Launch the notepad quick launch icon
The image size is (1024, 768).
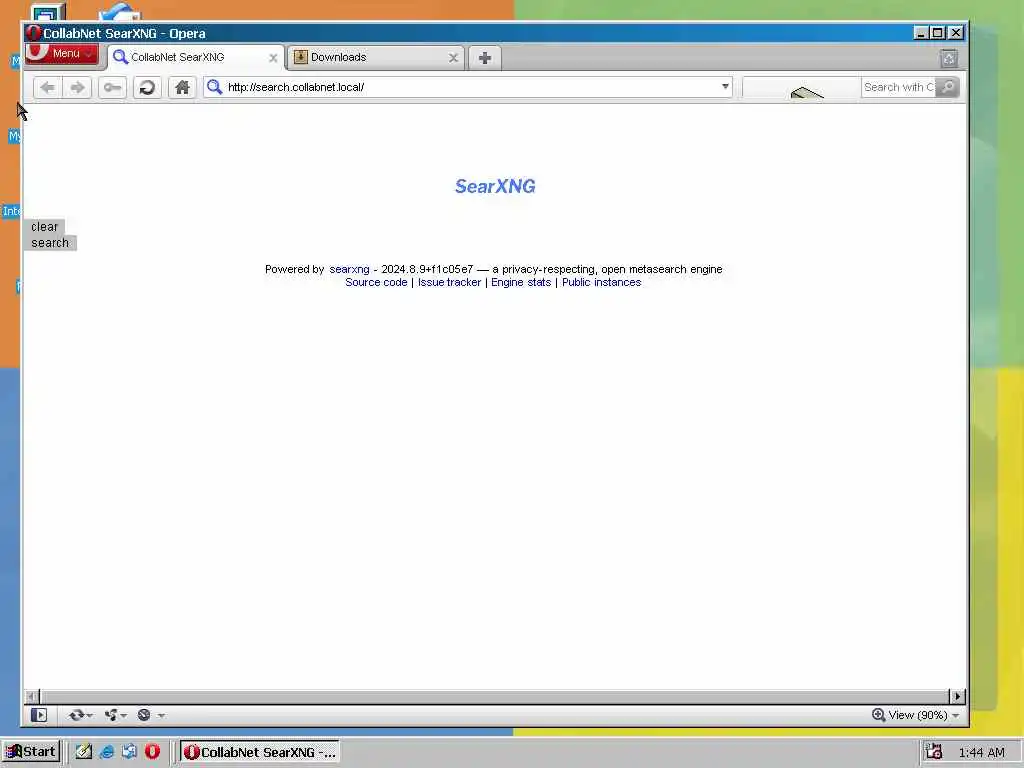click(84, 752)
